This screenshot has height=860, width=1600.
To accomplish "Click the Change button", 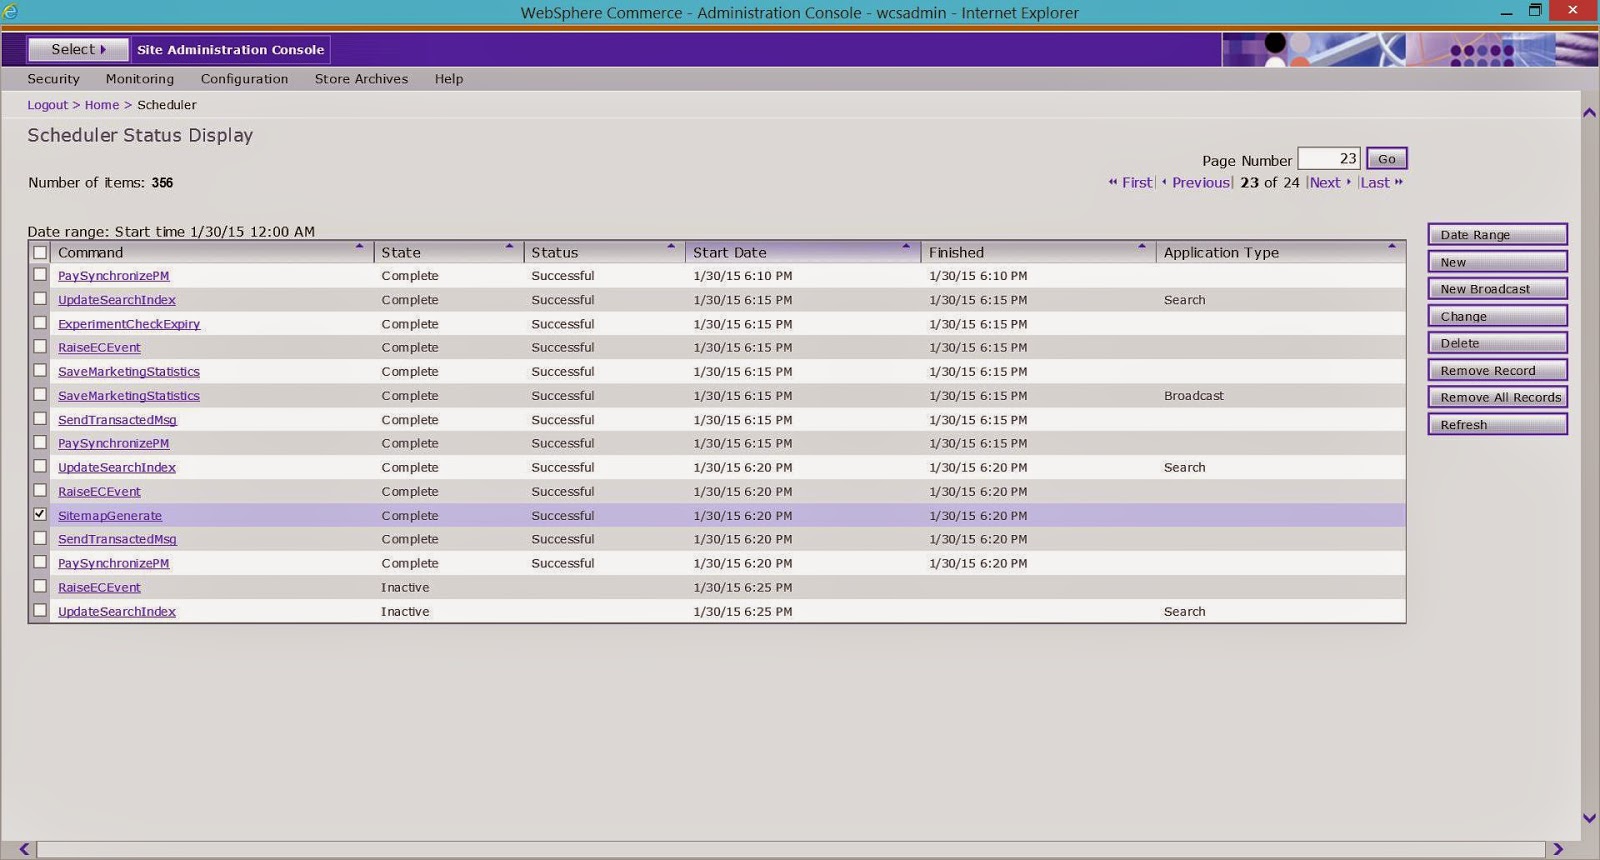I will click(x=1497, y=316).
